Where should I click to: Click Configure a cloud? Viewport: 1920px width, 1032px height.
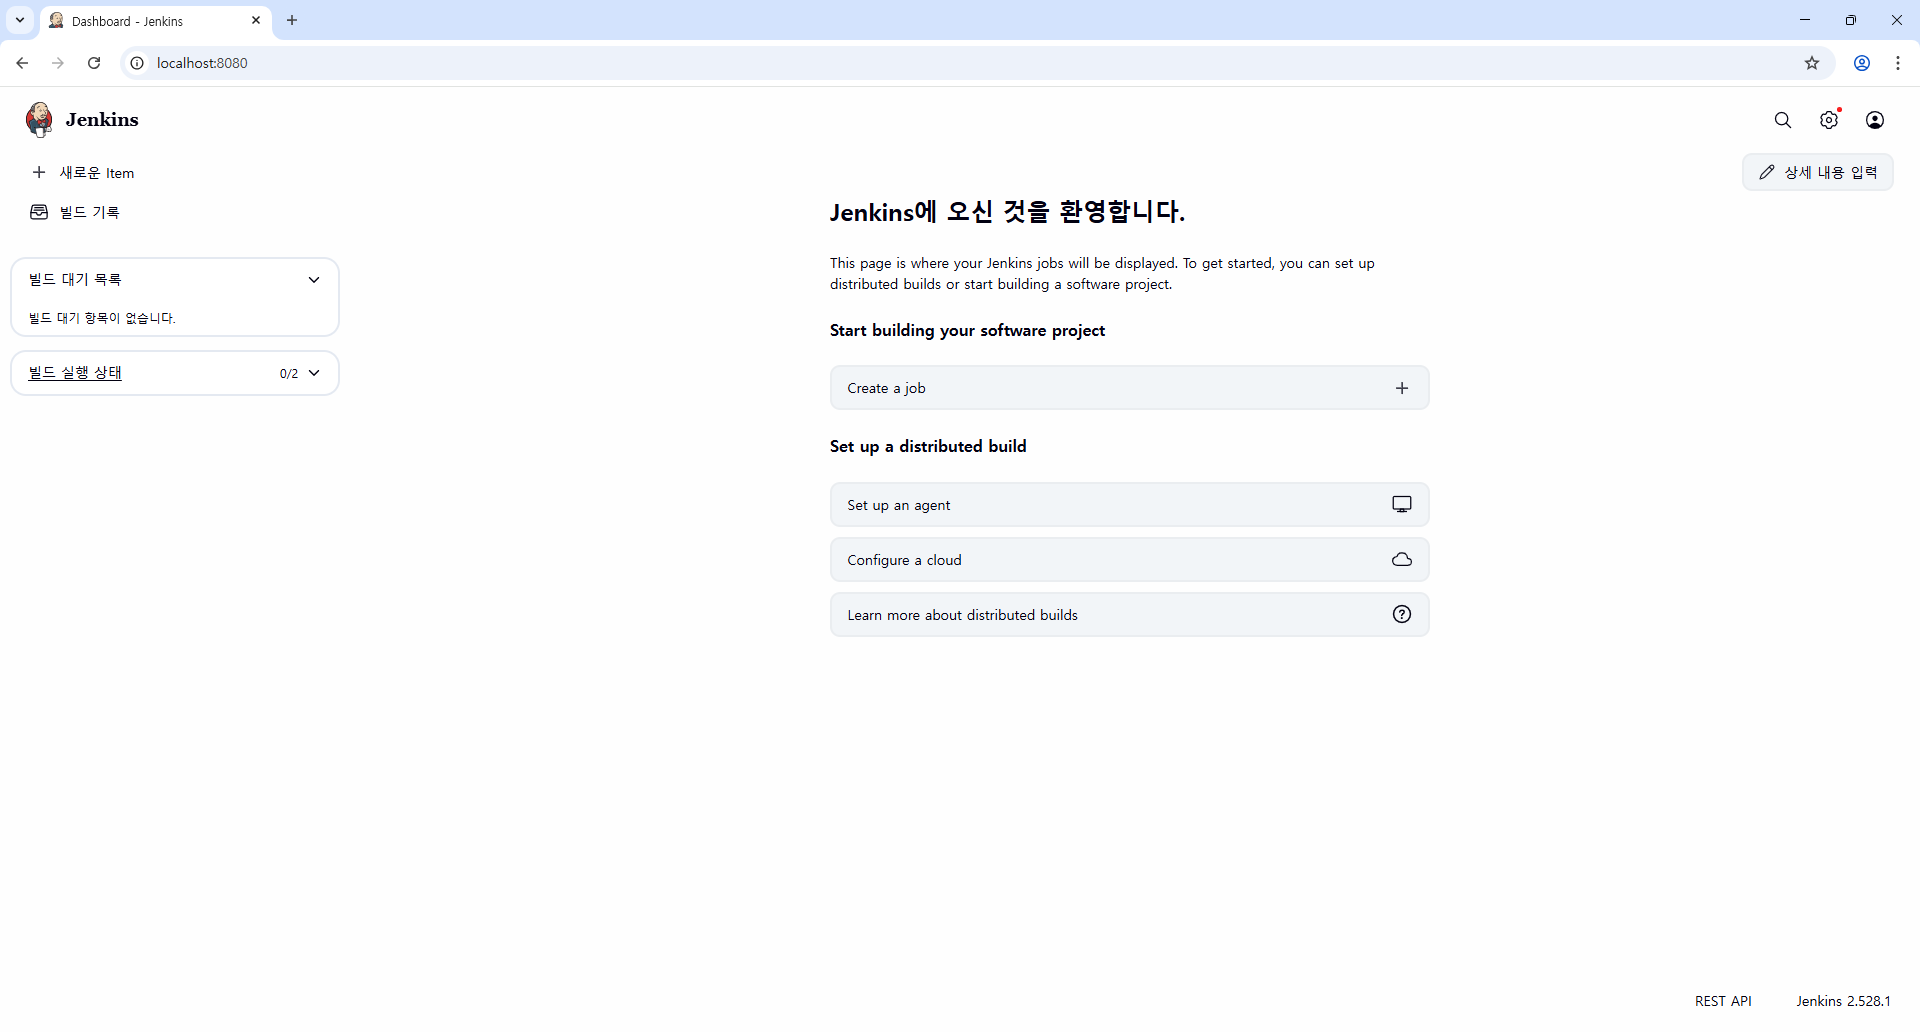(x=1129, y=560)
